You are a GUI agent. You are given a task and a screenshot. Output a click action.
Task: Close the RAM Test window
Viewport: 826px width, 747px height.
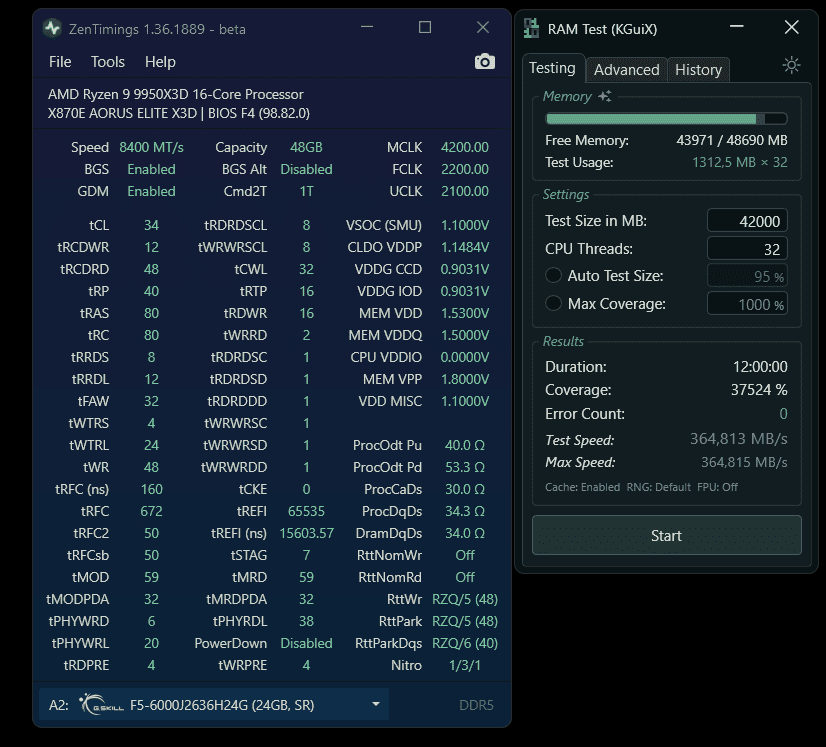tap(791, 27)
